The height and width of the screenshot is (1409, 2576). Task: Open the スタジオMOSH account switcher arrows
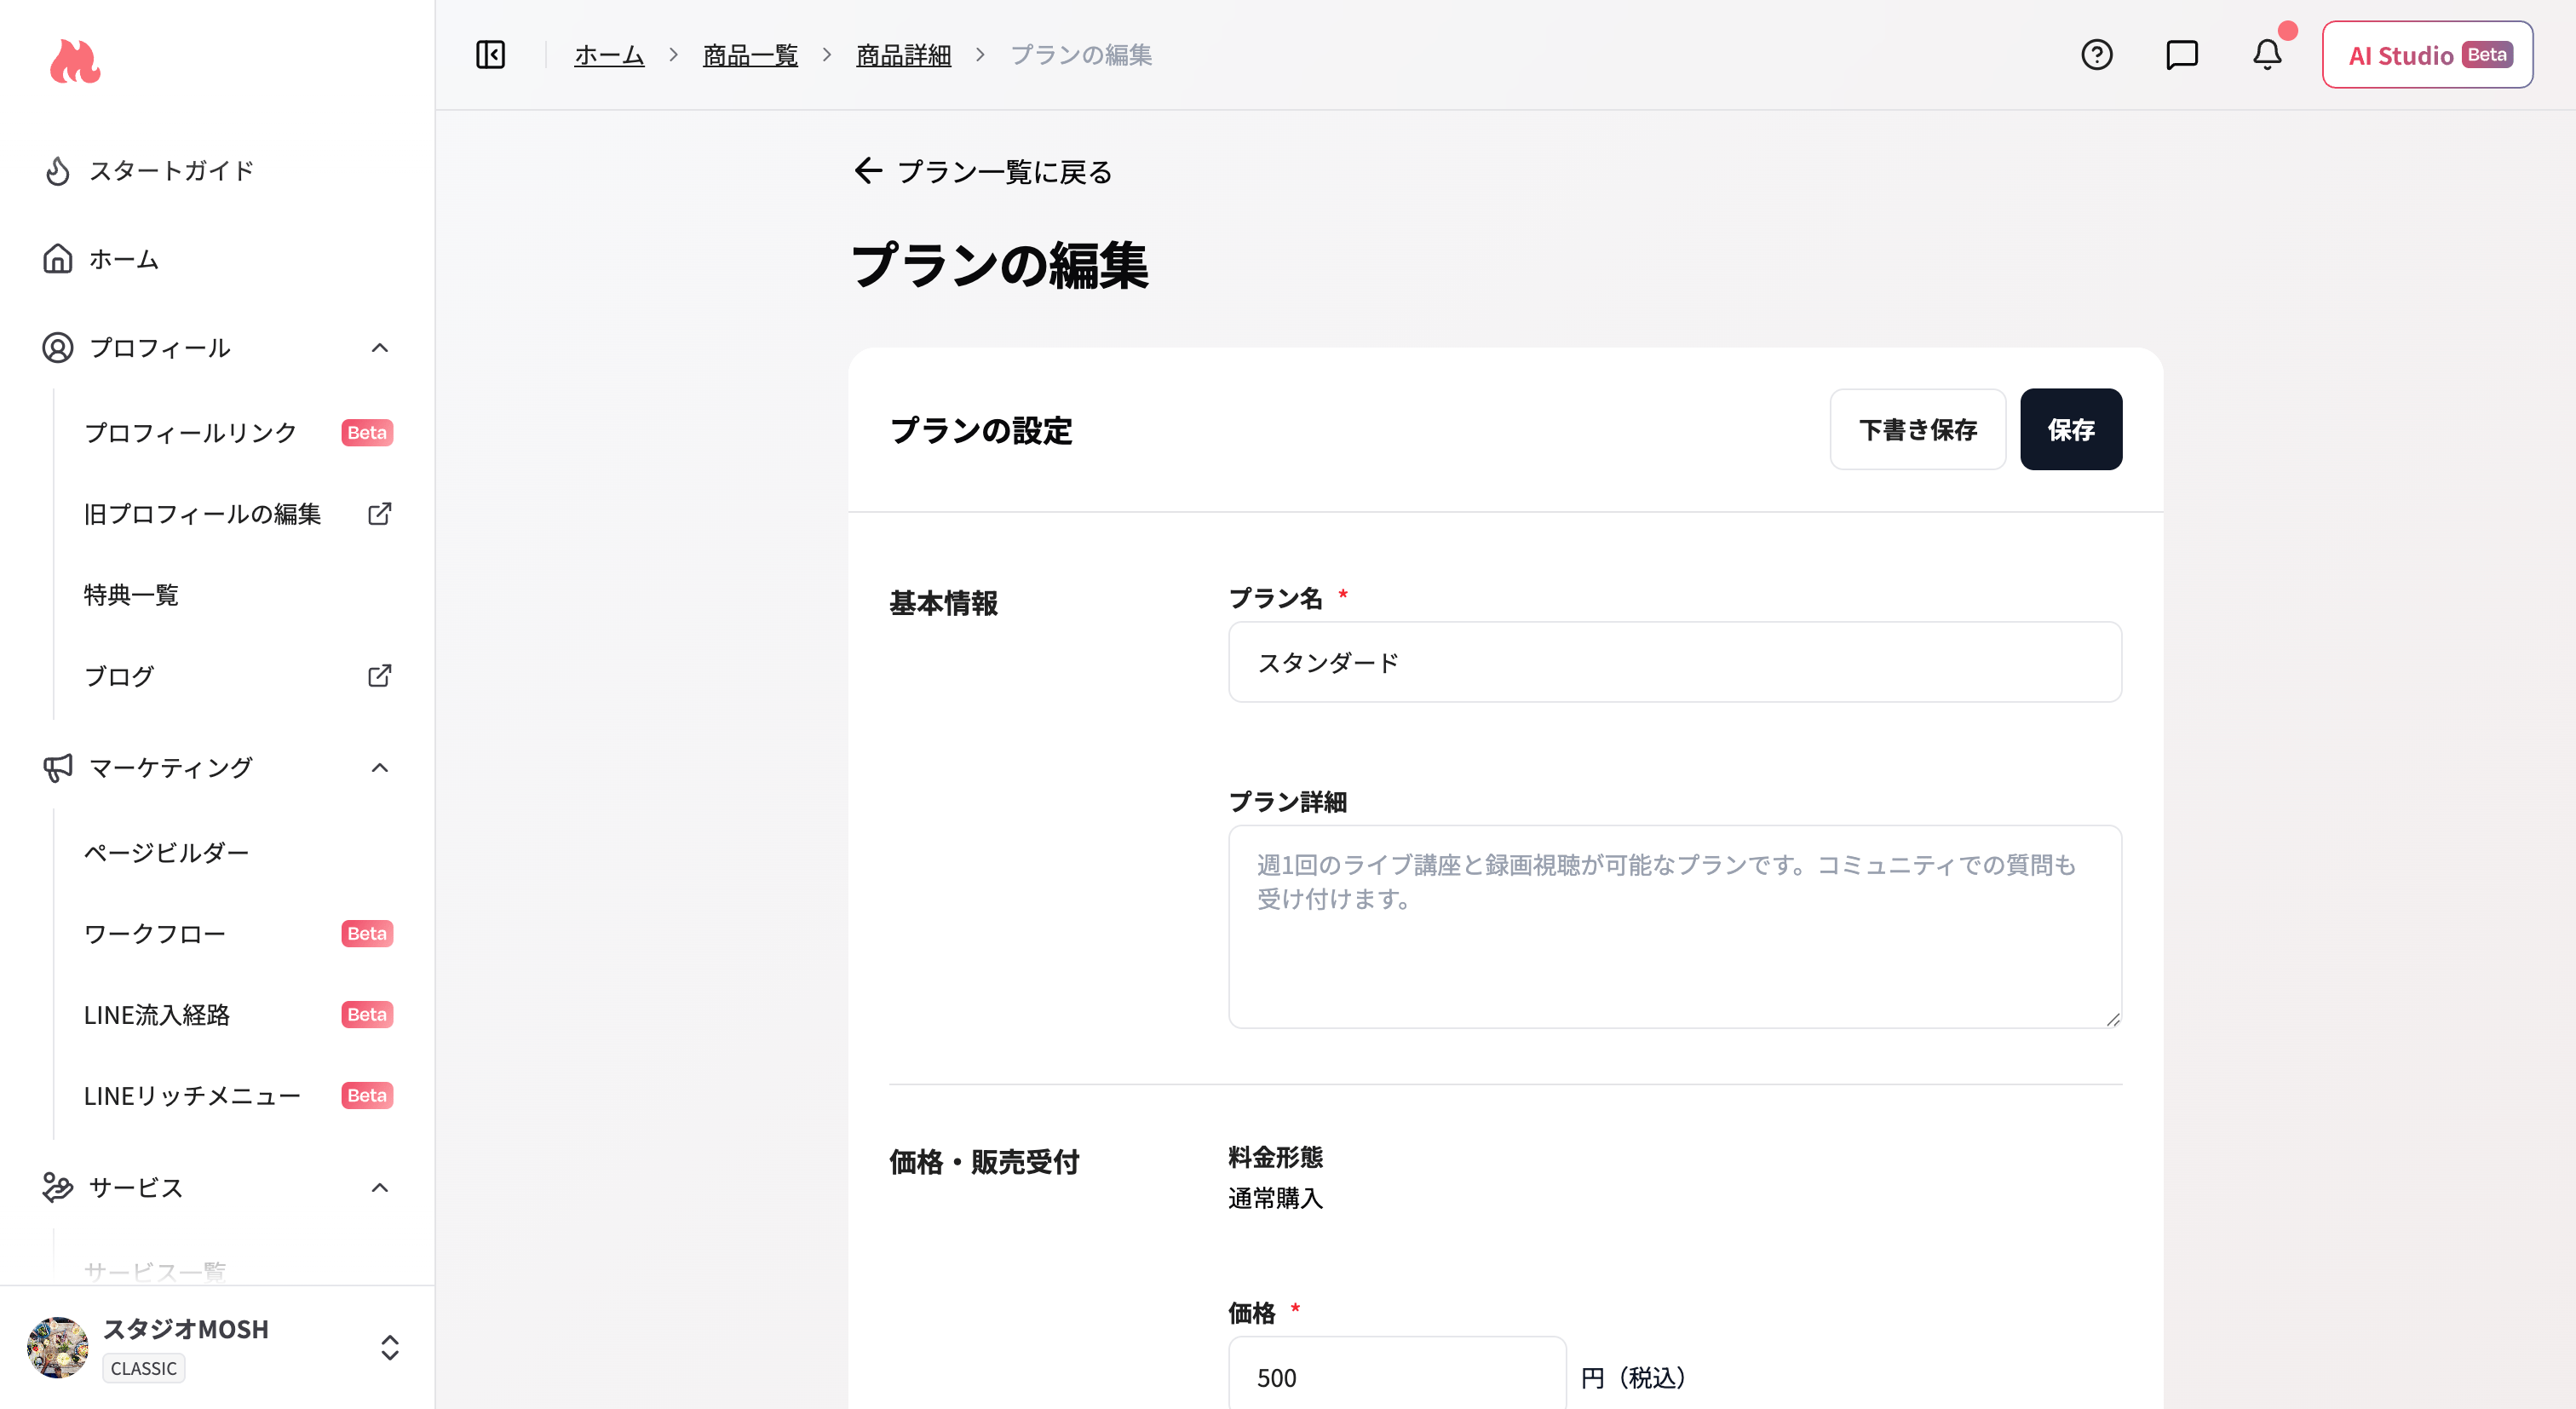coord(390,1347)
